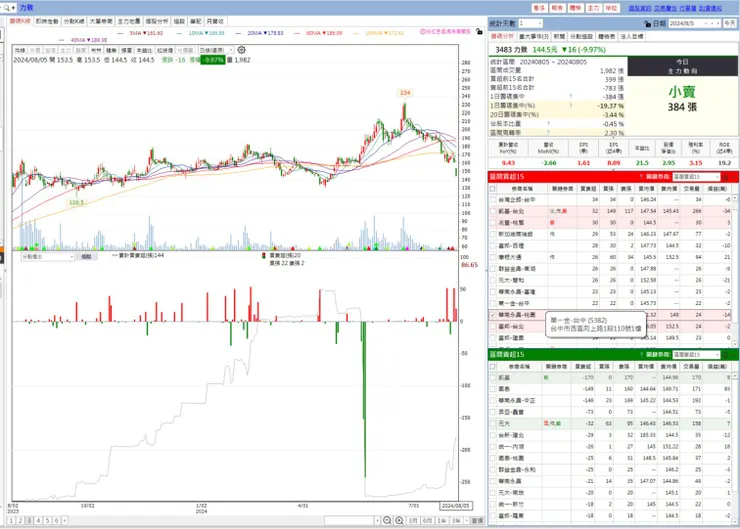
Task: Click the help question mark in green 區間賣超15 header
Action: pyautogui.click(x=641, y=354)
